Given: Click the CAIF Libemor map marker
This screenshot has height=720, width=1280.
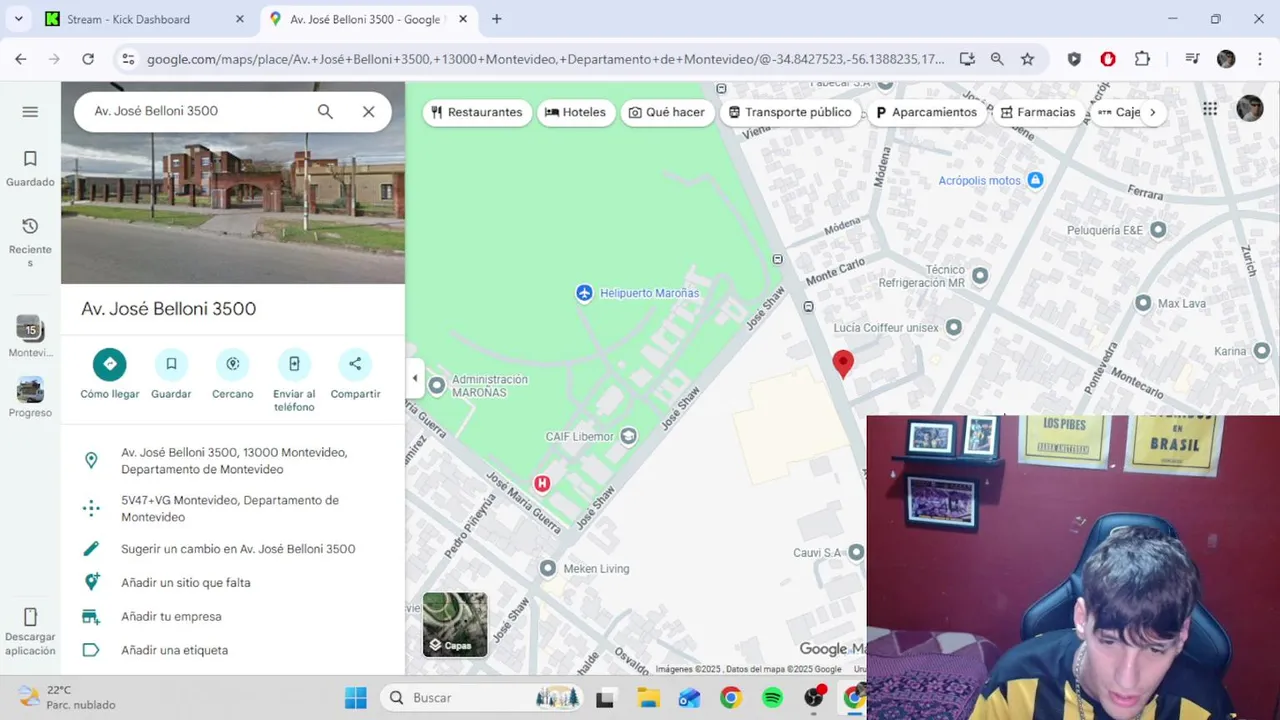Looking at the screenshot, I should [x=628, y=436].
